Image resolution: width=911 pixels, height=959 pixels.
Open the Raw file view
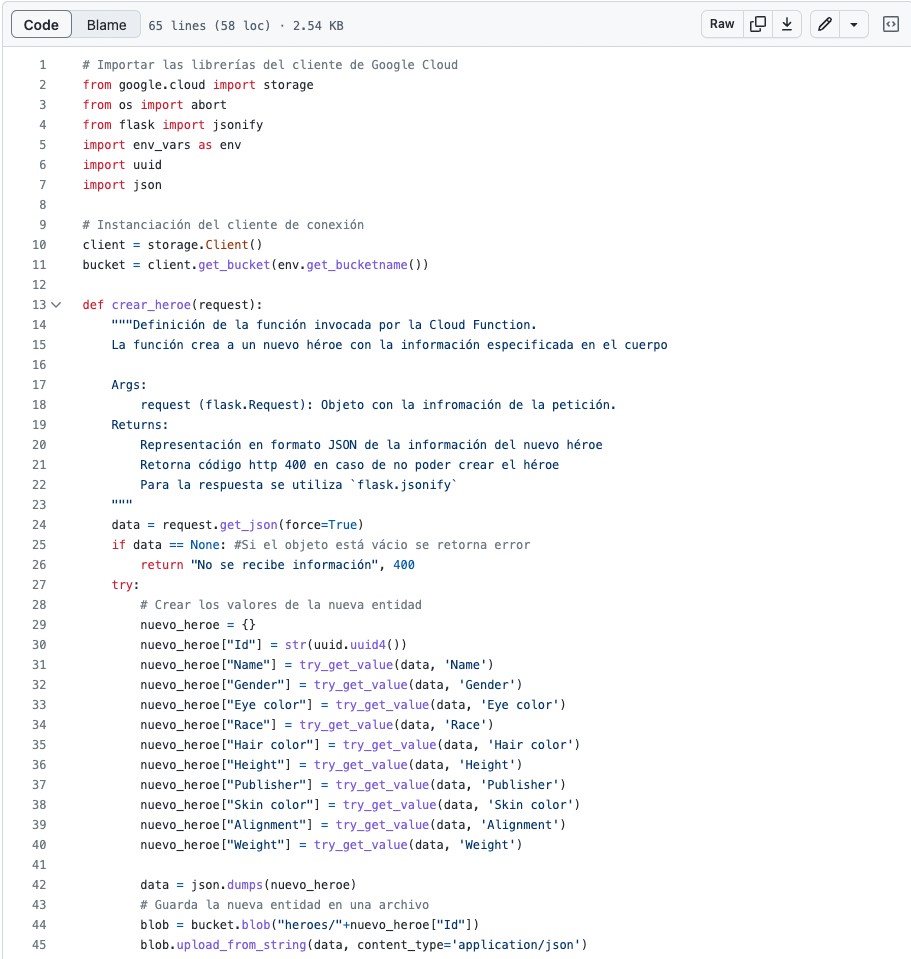722,24
